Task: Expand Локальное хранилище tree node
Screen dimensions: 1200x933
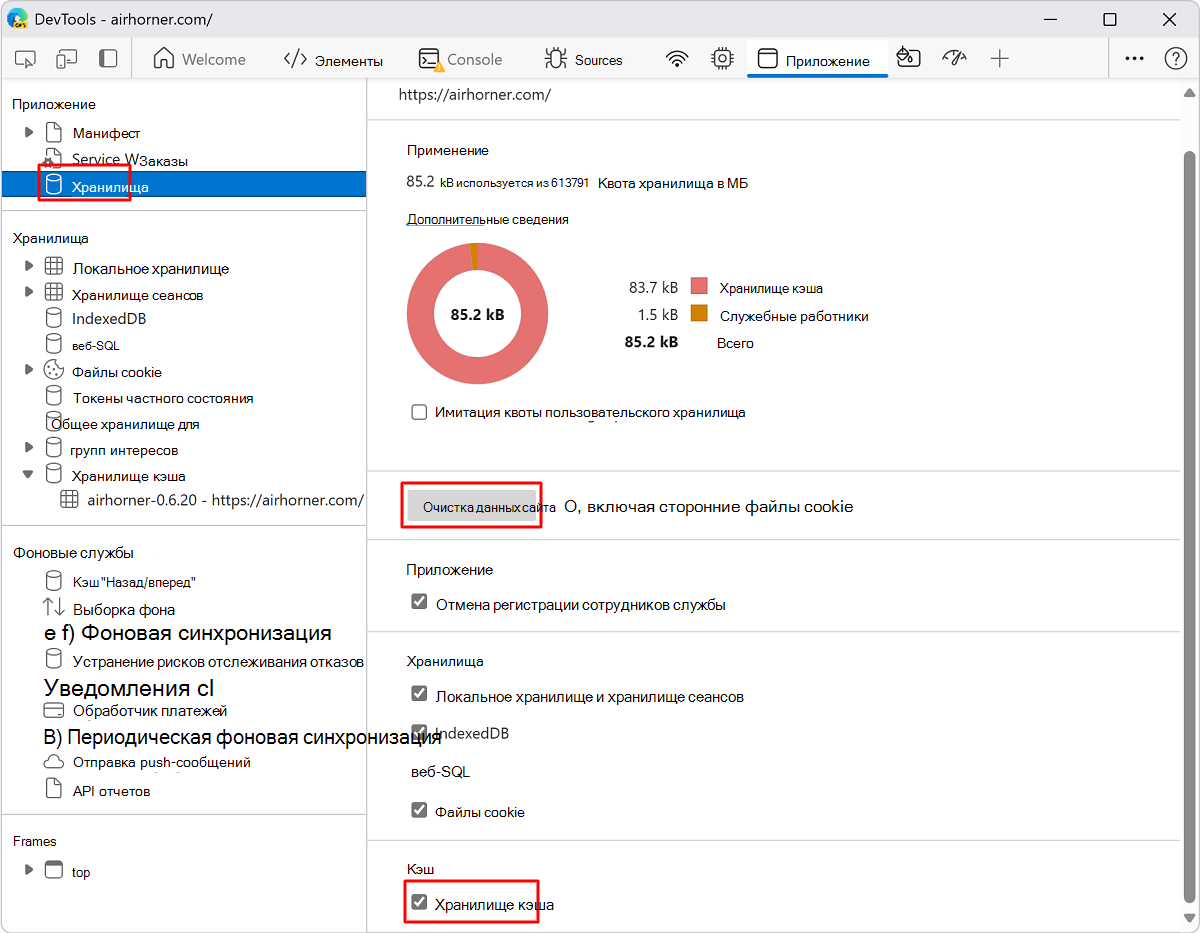Action: click(29, 268)
